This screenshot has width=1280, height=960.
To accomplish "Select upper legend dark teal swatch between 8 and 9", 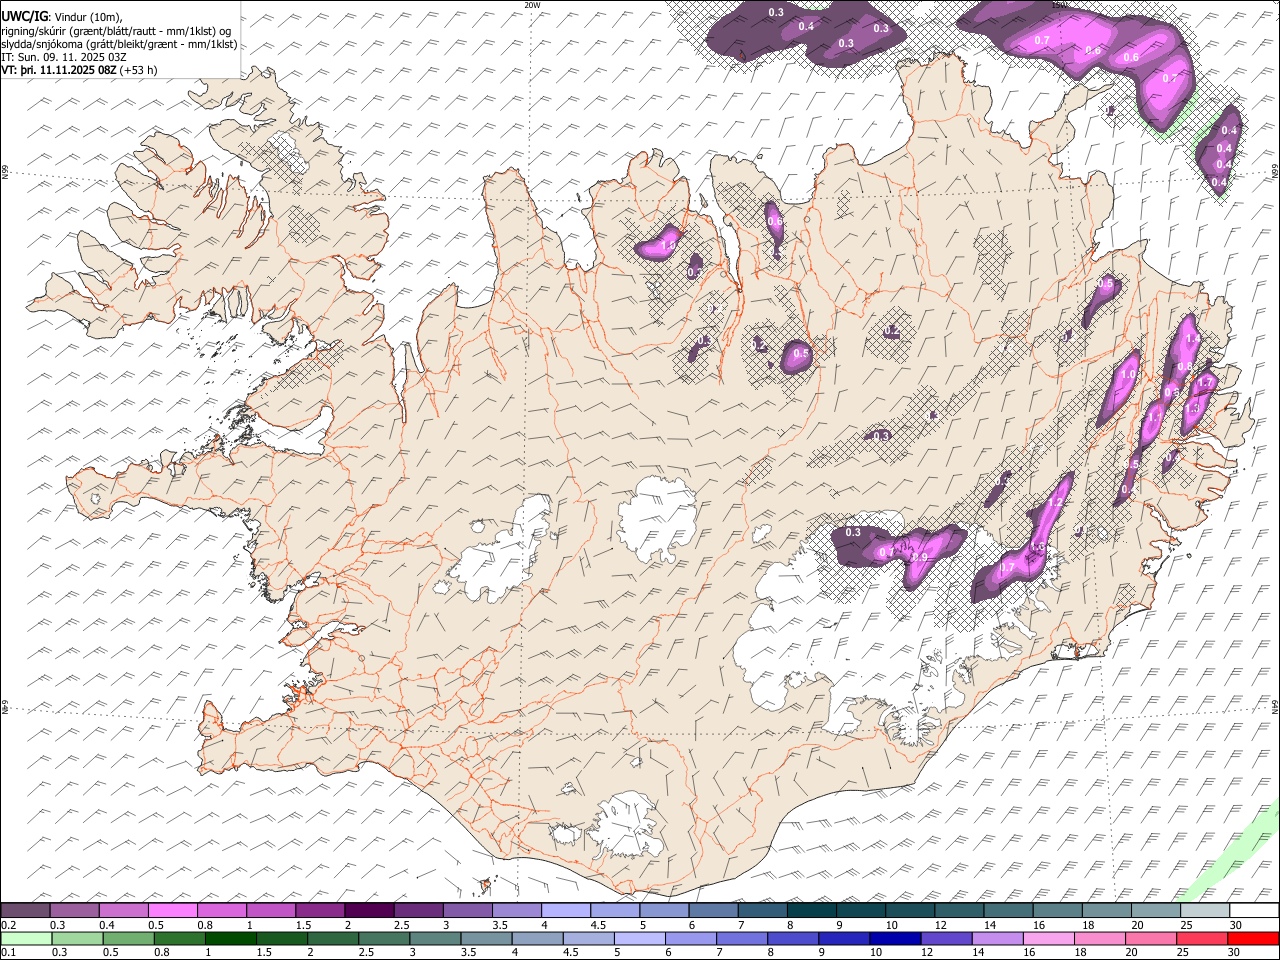I will click(812, 910).
